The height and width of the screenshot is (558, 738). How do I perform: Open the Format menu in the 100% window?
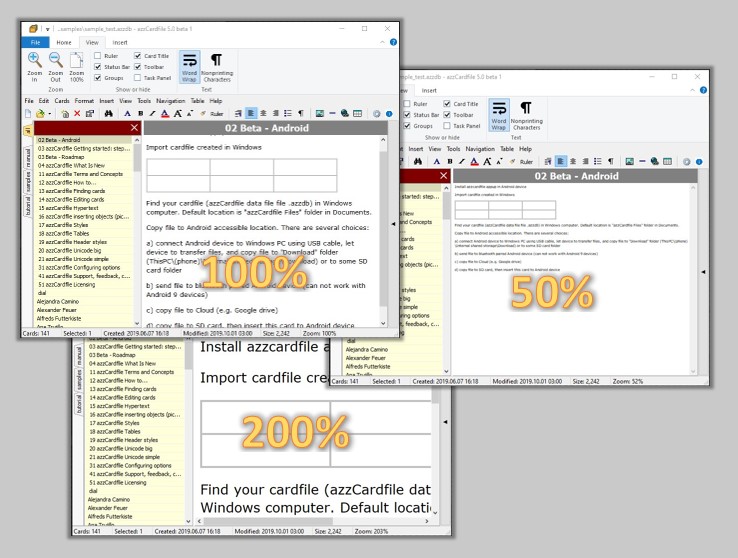tap(84, 101)
